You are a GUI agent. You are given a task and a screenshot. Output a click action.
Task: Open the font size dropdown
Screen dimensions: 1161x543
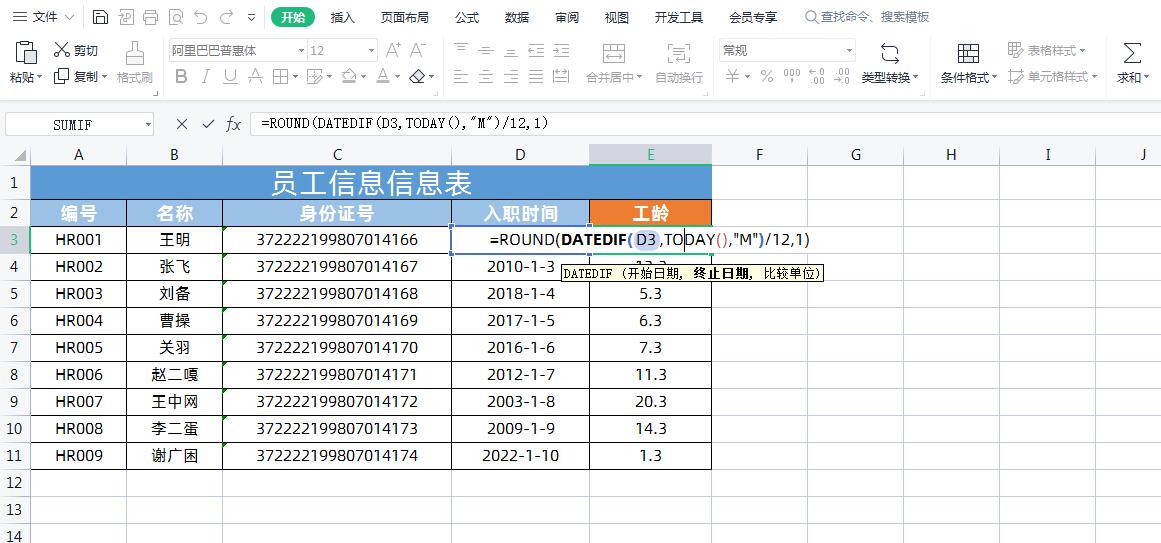372,50
